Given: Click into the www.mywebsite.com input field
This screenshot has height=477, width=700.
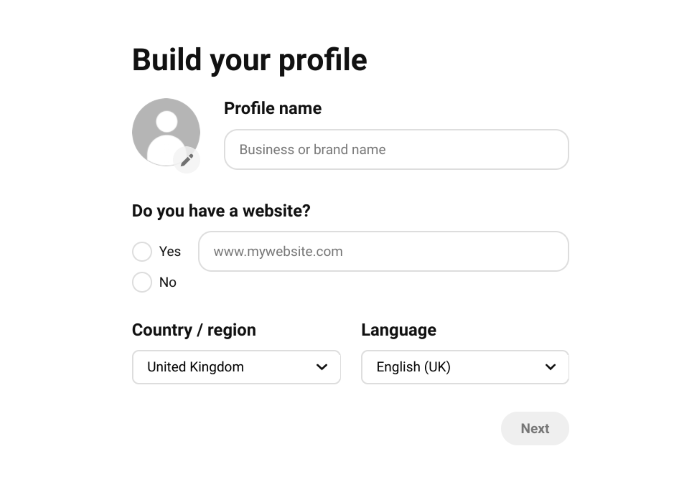Looking at the screenshot, I should 383,252.
